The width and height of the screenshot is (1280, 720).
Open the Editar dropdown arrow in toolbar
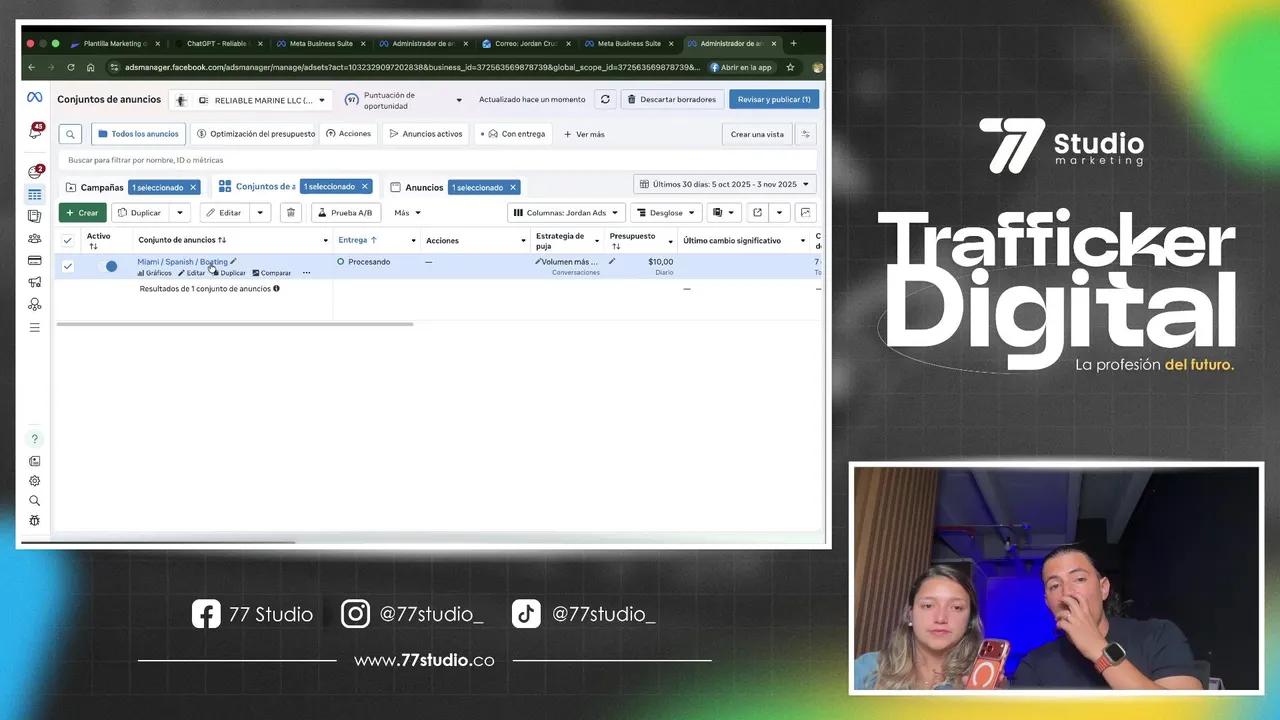[259, 212]
